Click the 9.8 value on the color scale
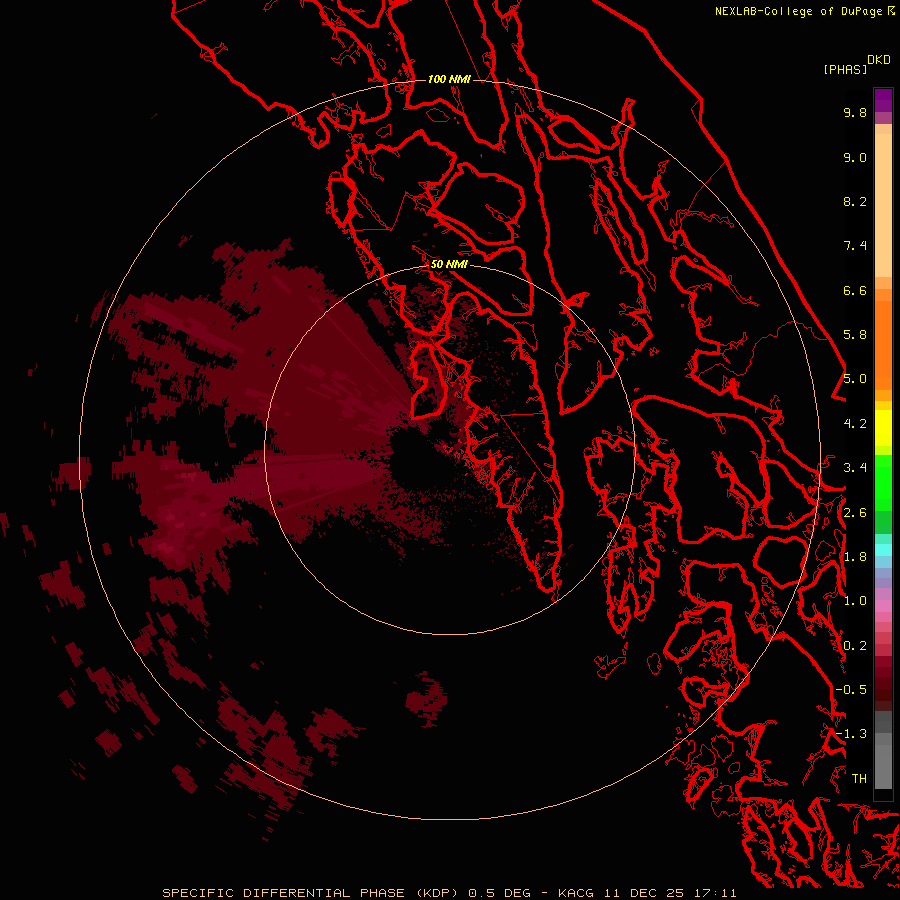Screen dimensions: 900x900 [855, 112]
